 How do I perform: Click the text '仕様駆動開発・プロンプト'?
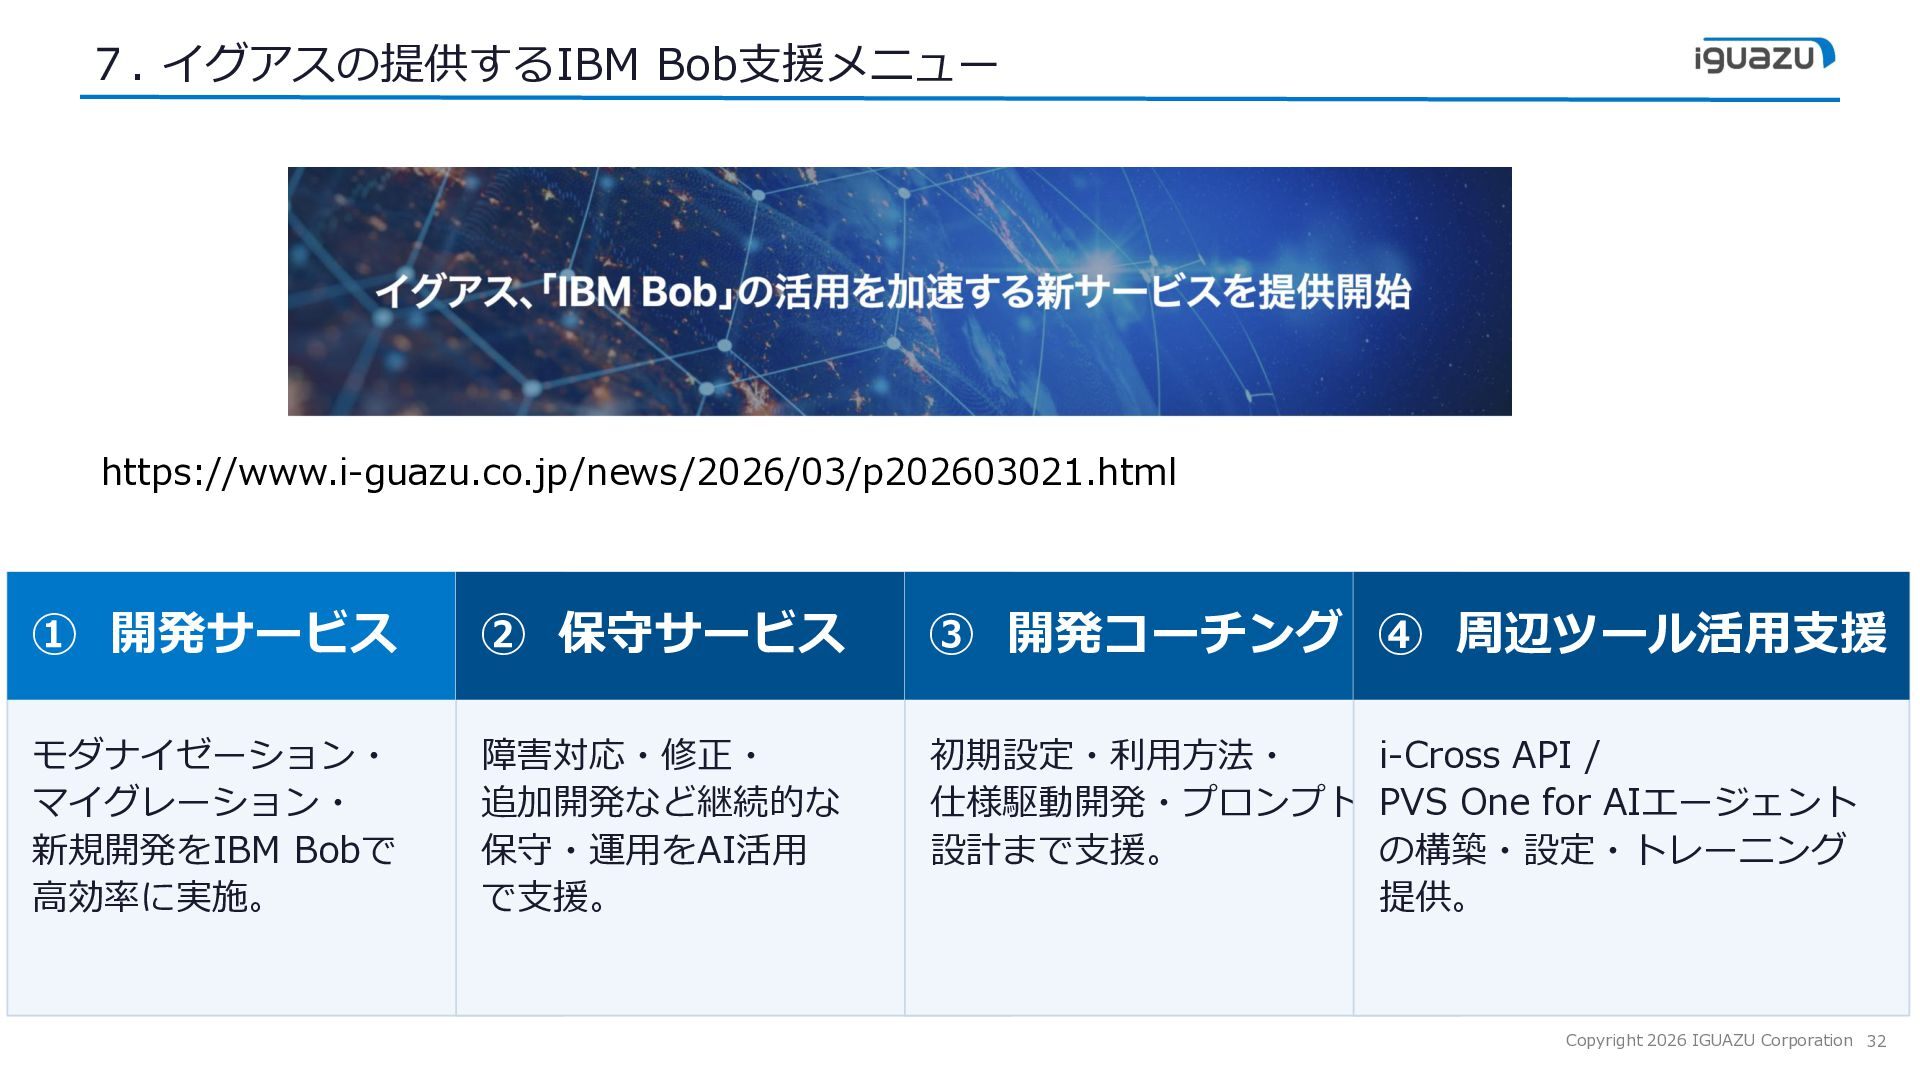tap(1142, 802)
